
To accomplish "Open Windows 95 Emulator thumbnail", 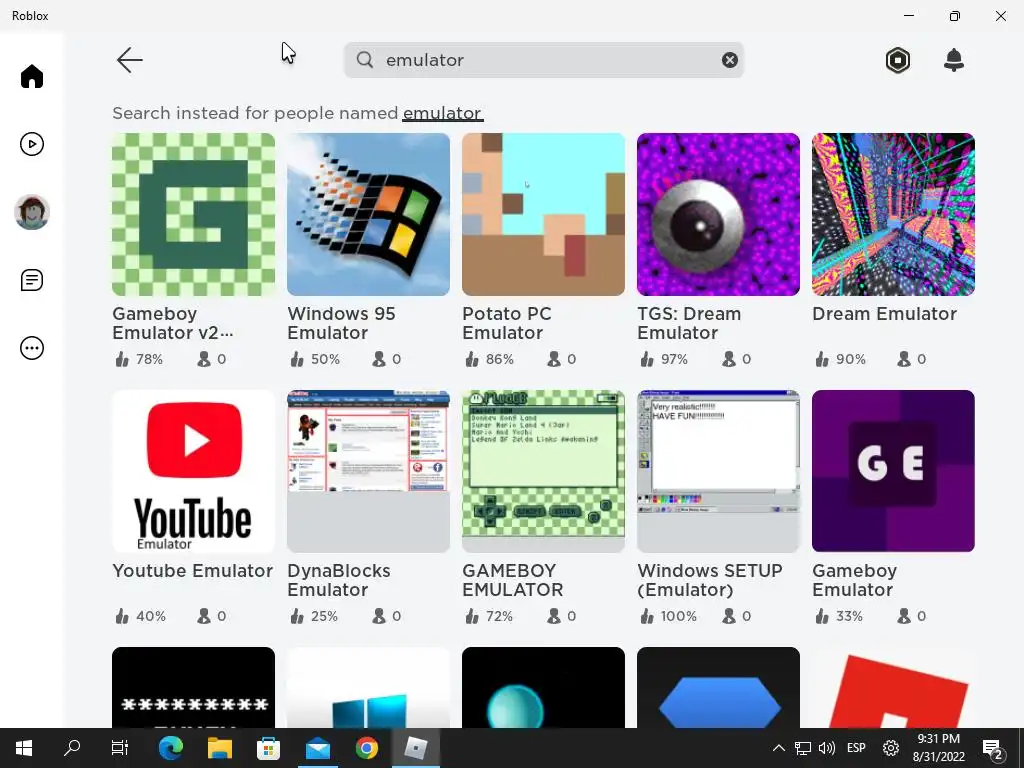I will 368,214.
